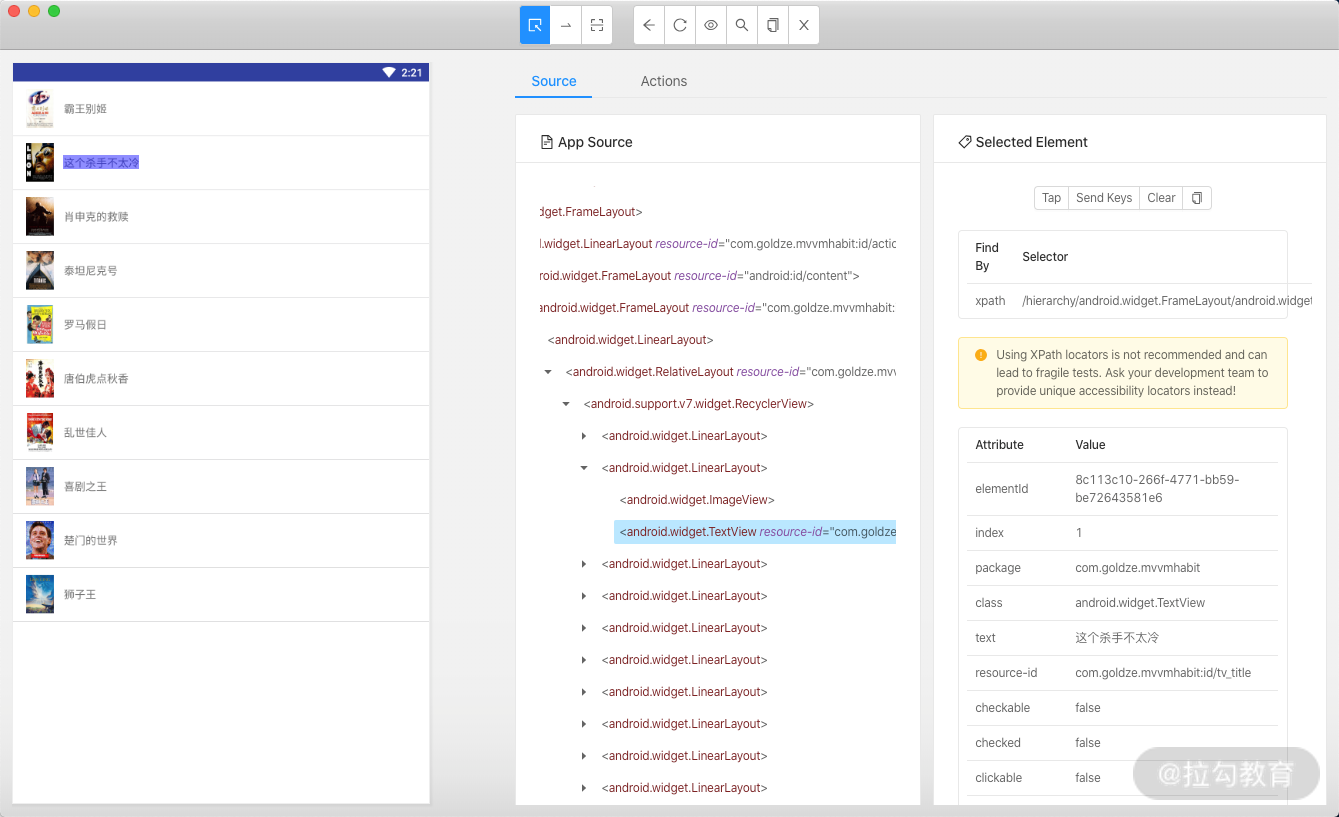Tap 肖申克的救赎 title in the list
This screenshot has height=817, width=1339.
click(96, 217)
